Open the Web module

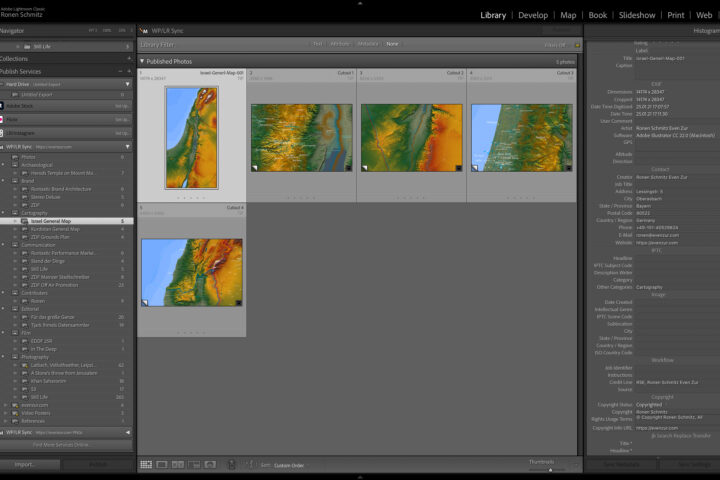pyautogui.click(x=704, y=15)
